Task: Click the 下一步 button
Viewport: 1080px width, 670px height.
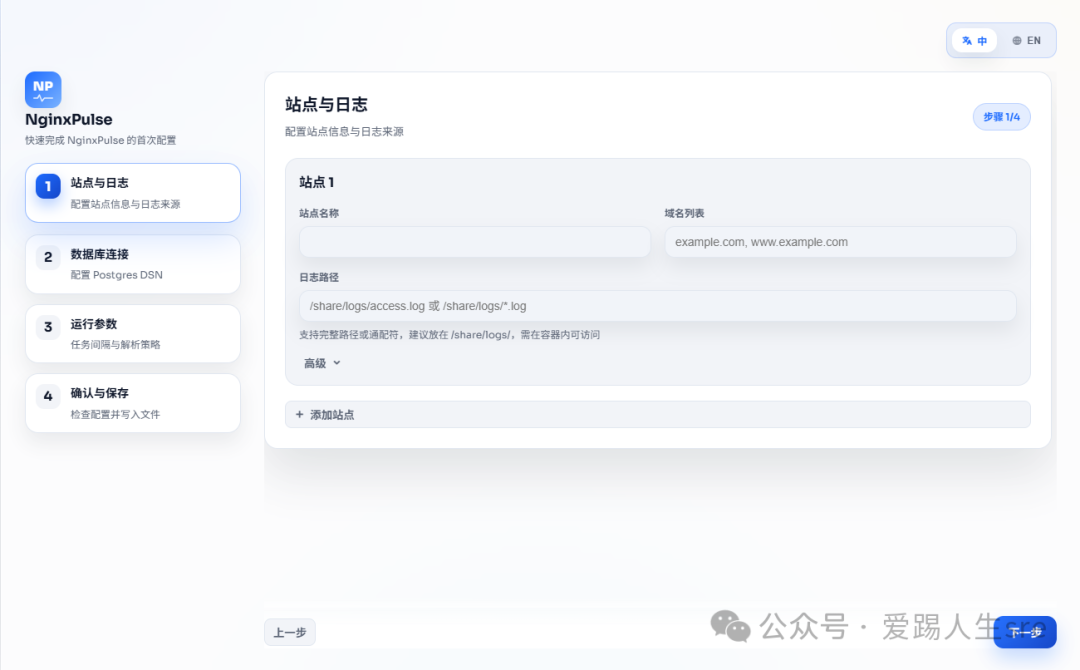Action: tap(1024, 632)
